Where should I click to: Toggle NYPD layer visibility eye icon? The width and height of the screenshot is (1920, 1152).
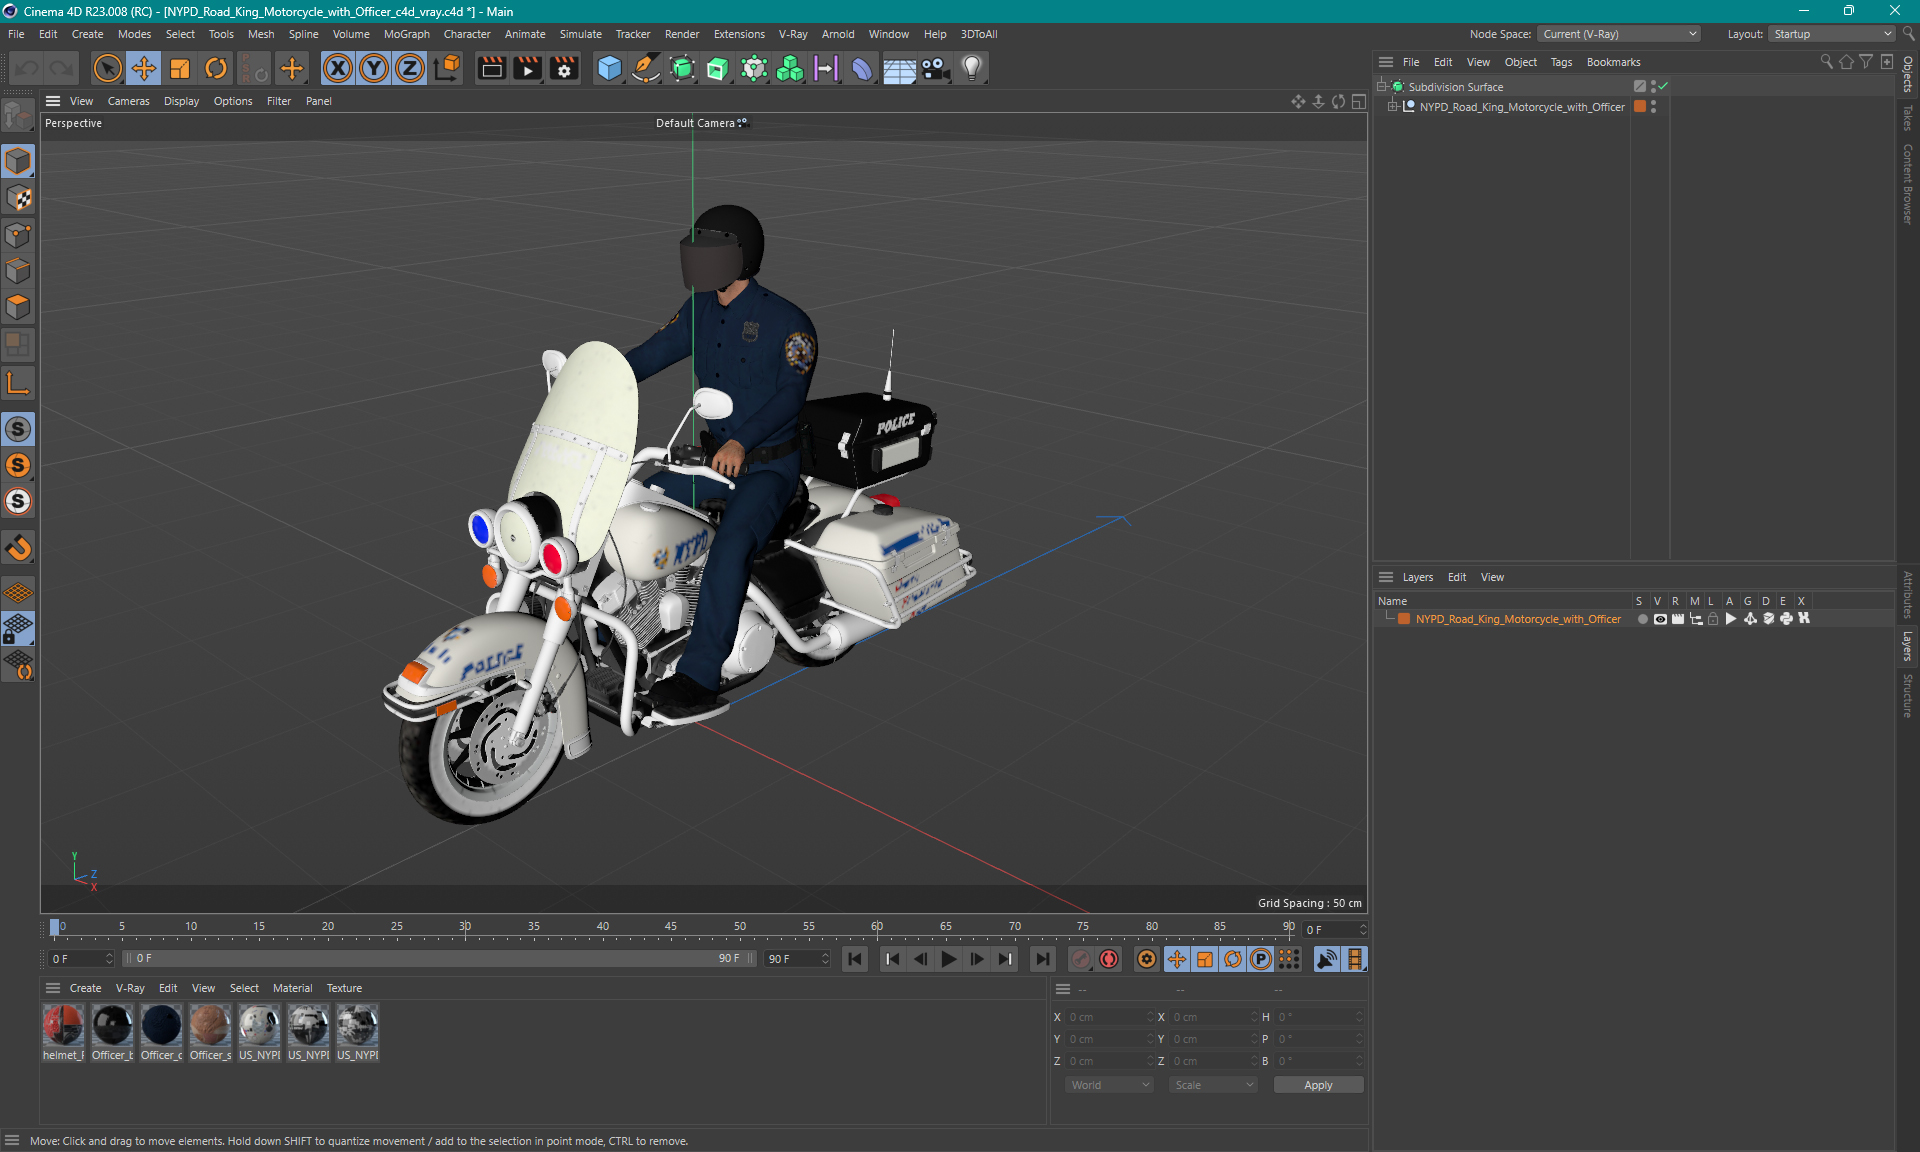[x=1660, y=619]
